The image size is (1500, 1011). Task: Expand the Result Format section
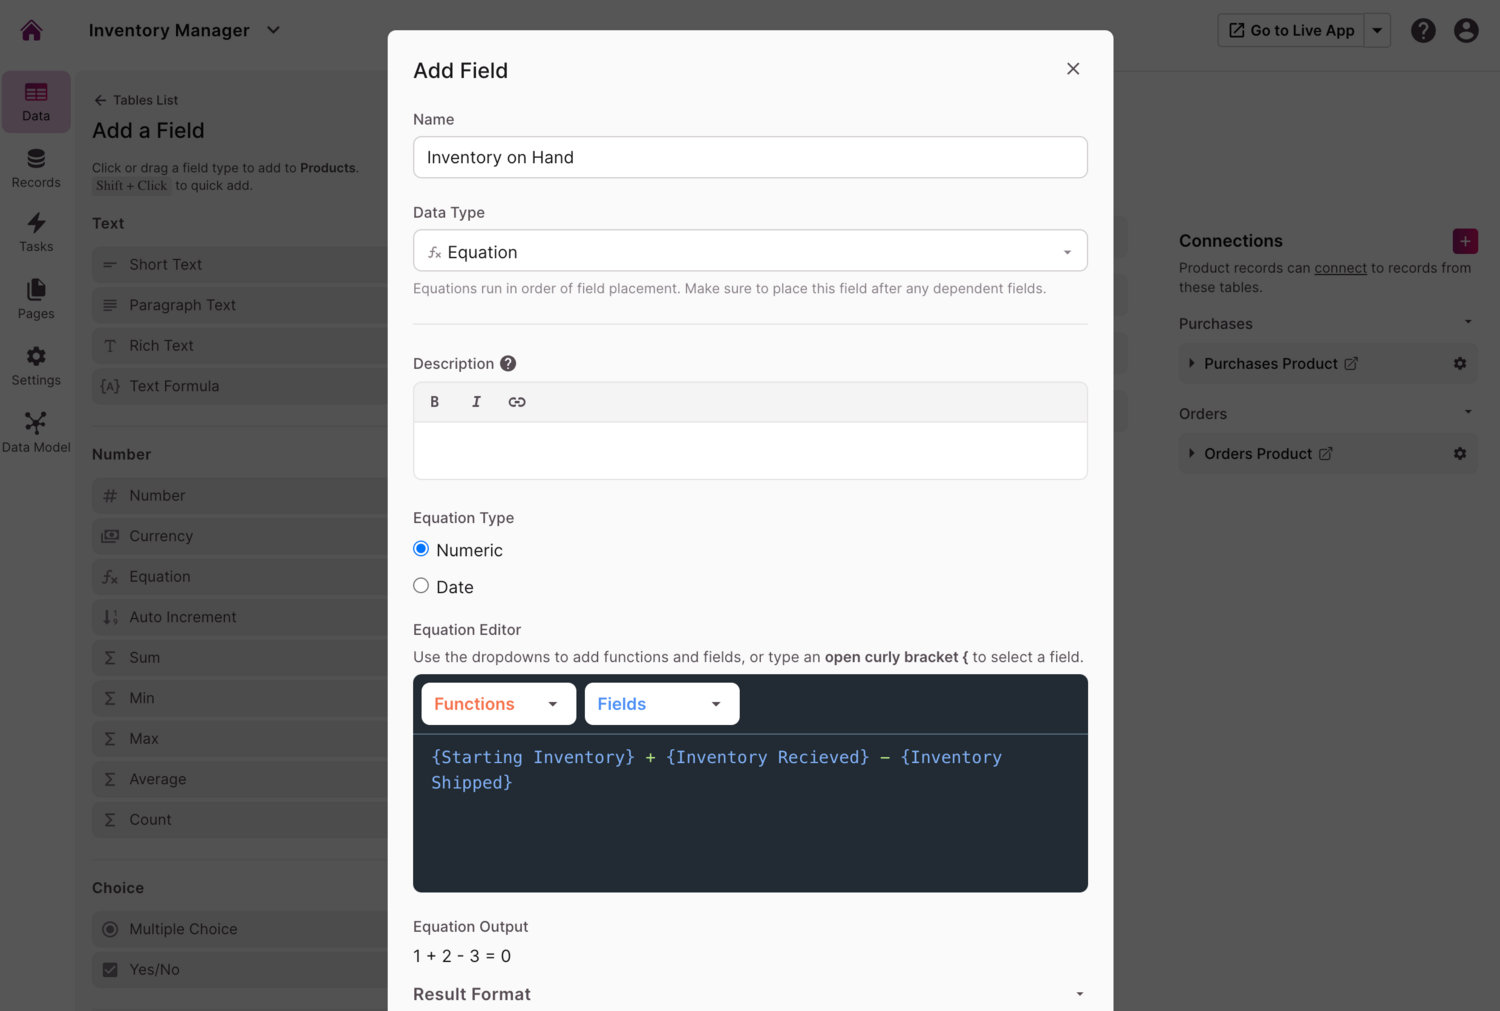tap(1079, 993)
